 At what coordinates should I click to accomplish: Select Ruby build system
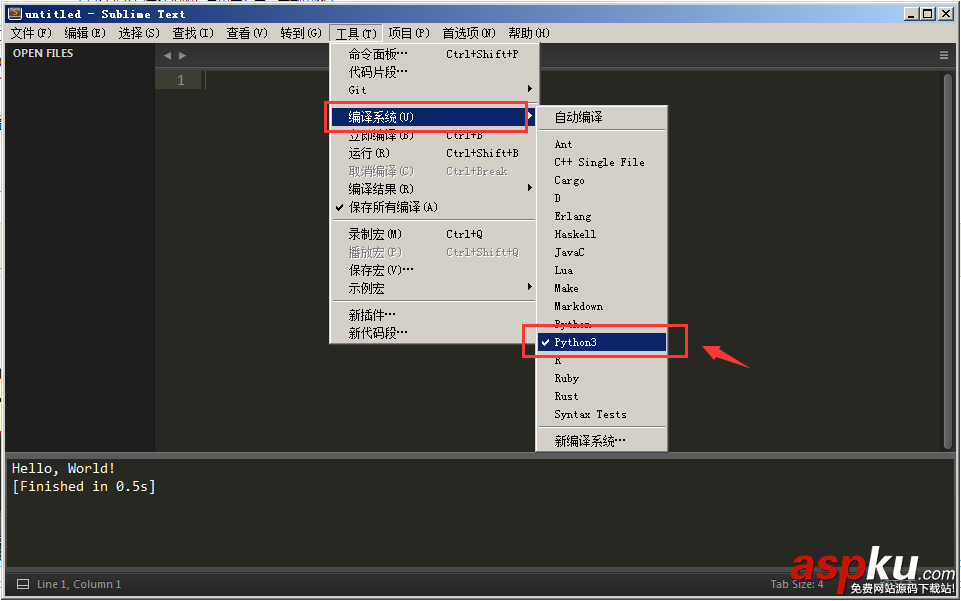(602, 379)
